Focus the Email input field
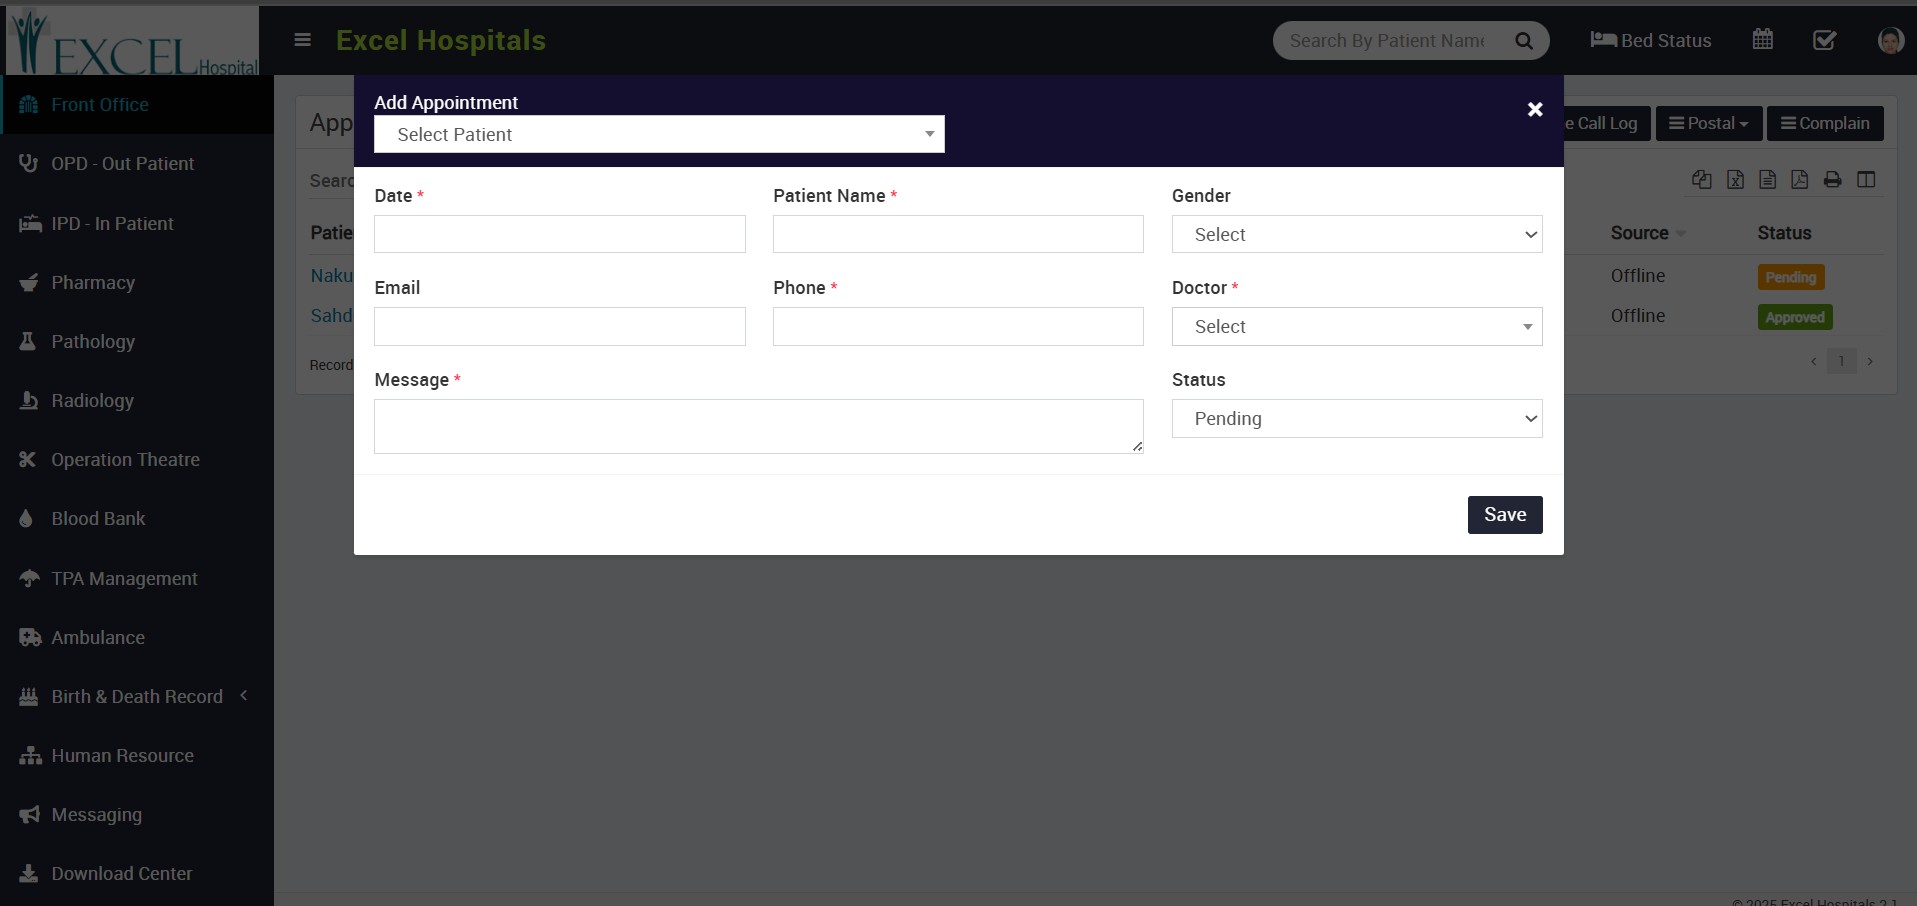The height and width of the screenshot is (906, 1917). coord(560,327)
